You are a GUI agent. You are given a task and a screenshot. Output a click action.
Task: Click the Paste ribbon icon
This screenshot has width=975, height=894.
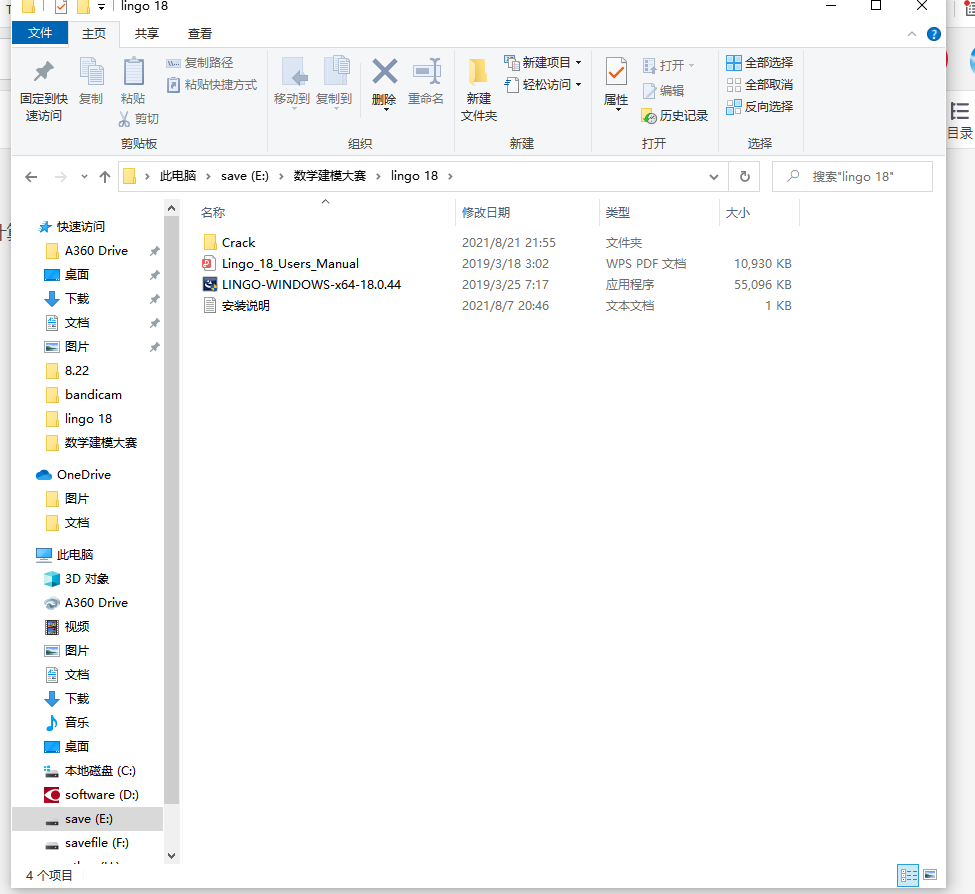pos(133,81)
